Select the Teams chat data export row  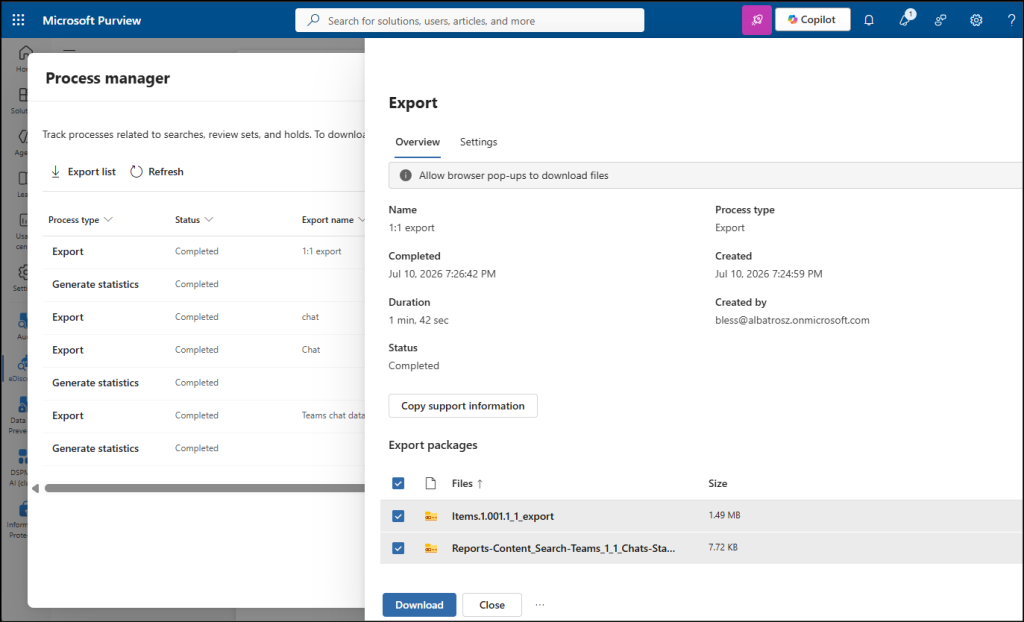[x=203, y=416]
